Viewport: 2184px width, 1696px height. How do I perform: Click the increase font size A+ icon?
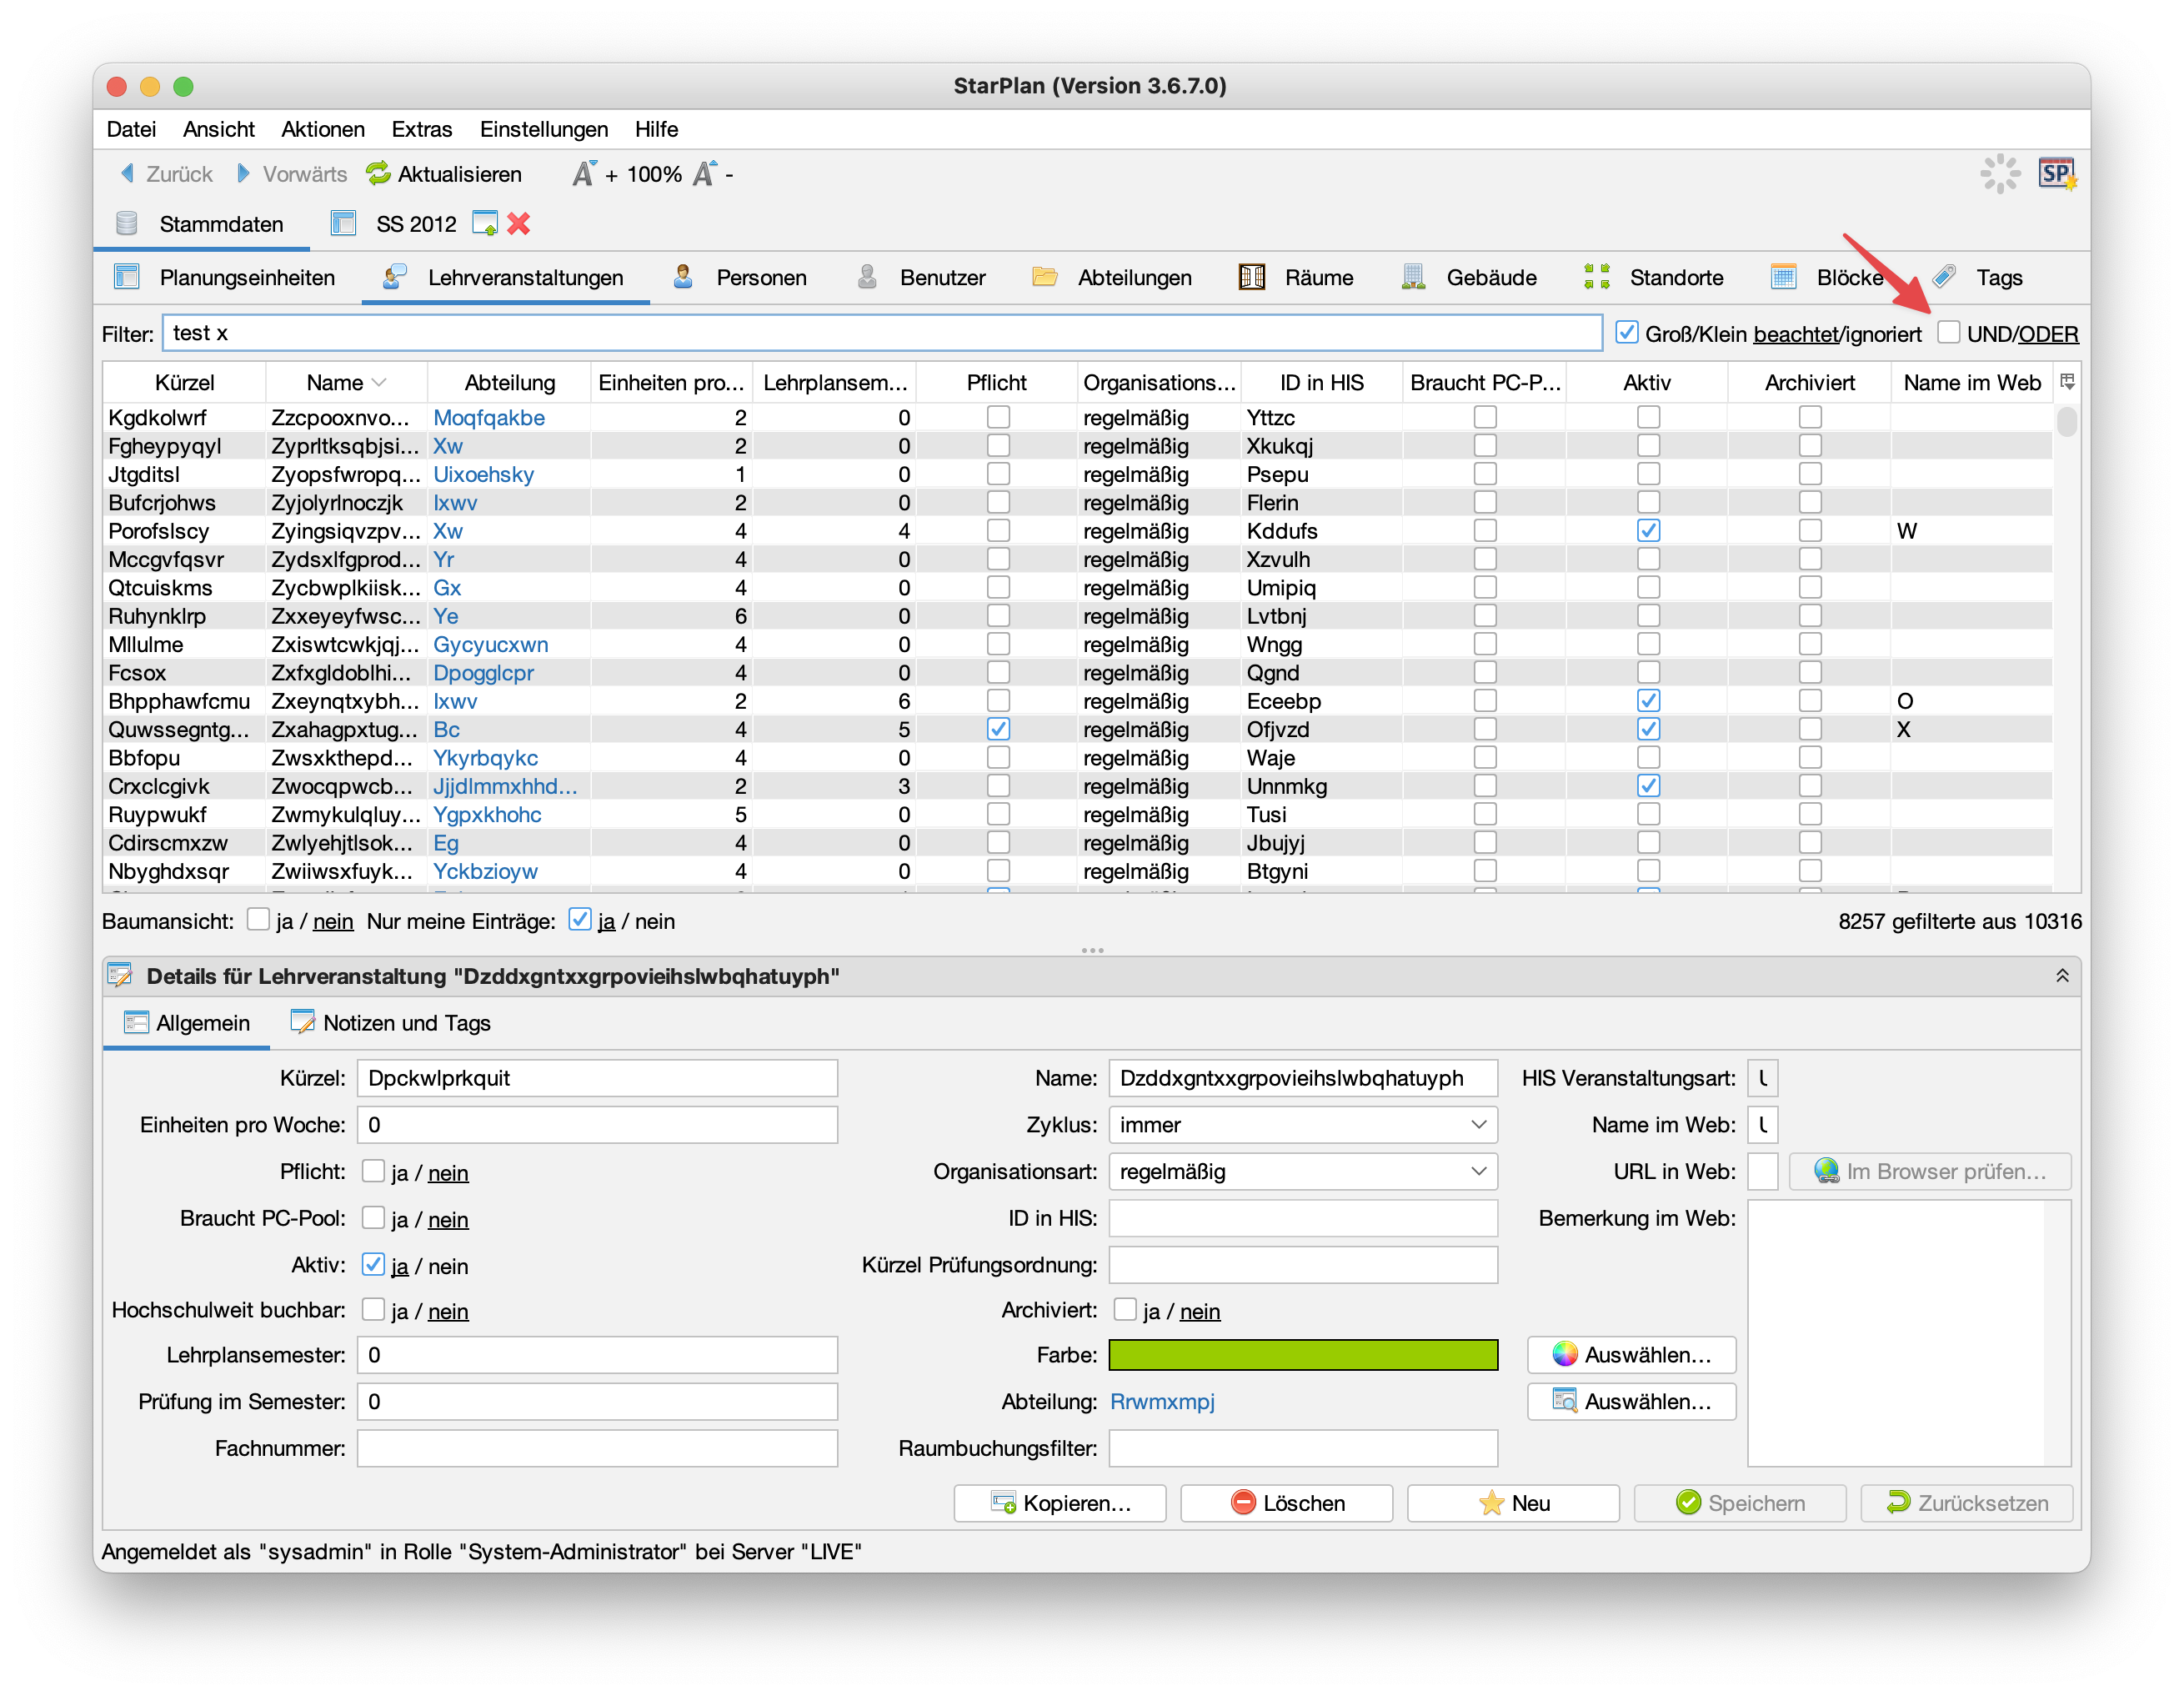pos(584,174)
